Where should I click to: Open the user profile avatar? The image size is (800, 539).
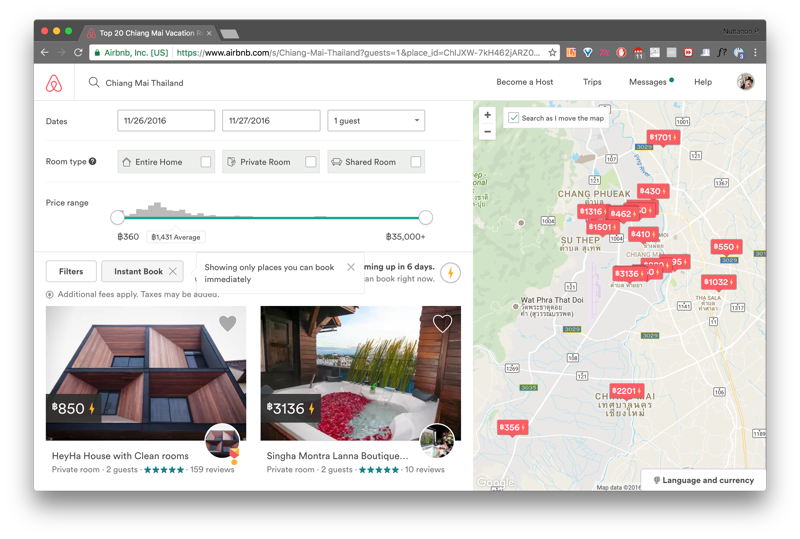745,82
